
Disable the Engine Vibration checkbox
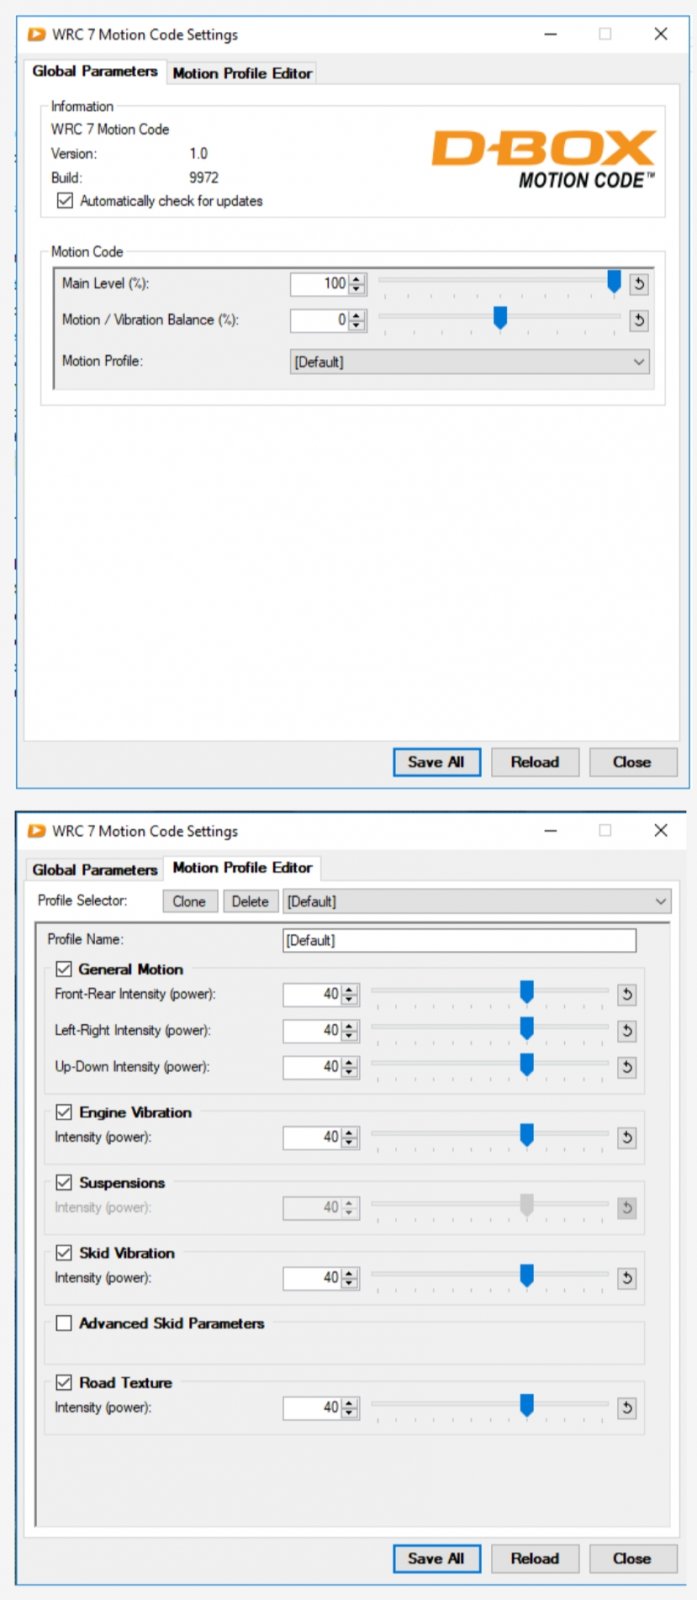click(64, 1112)
